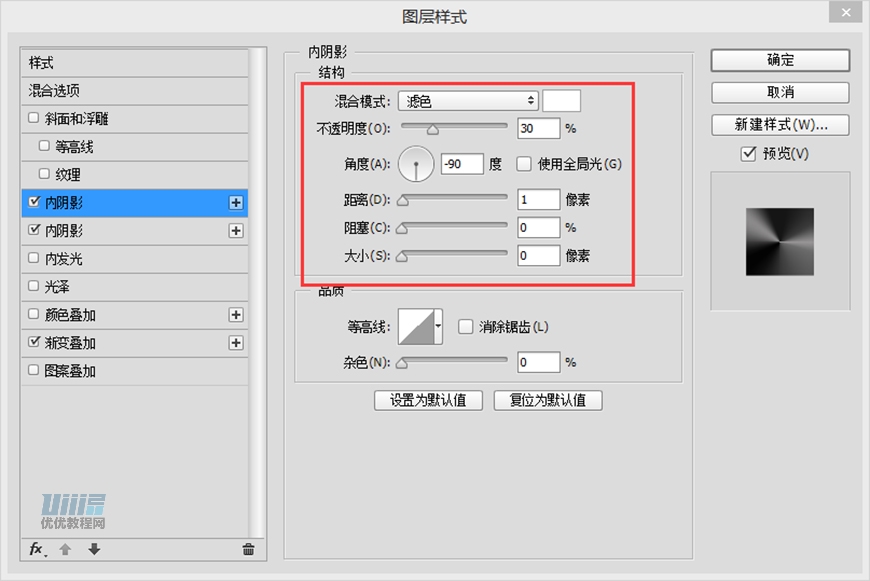Enable 等高线 sub-option checkbox
Viewport: 870px width, 581px height.
point(44,146)
